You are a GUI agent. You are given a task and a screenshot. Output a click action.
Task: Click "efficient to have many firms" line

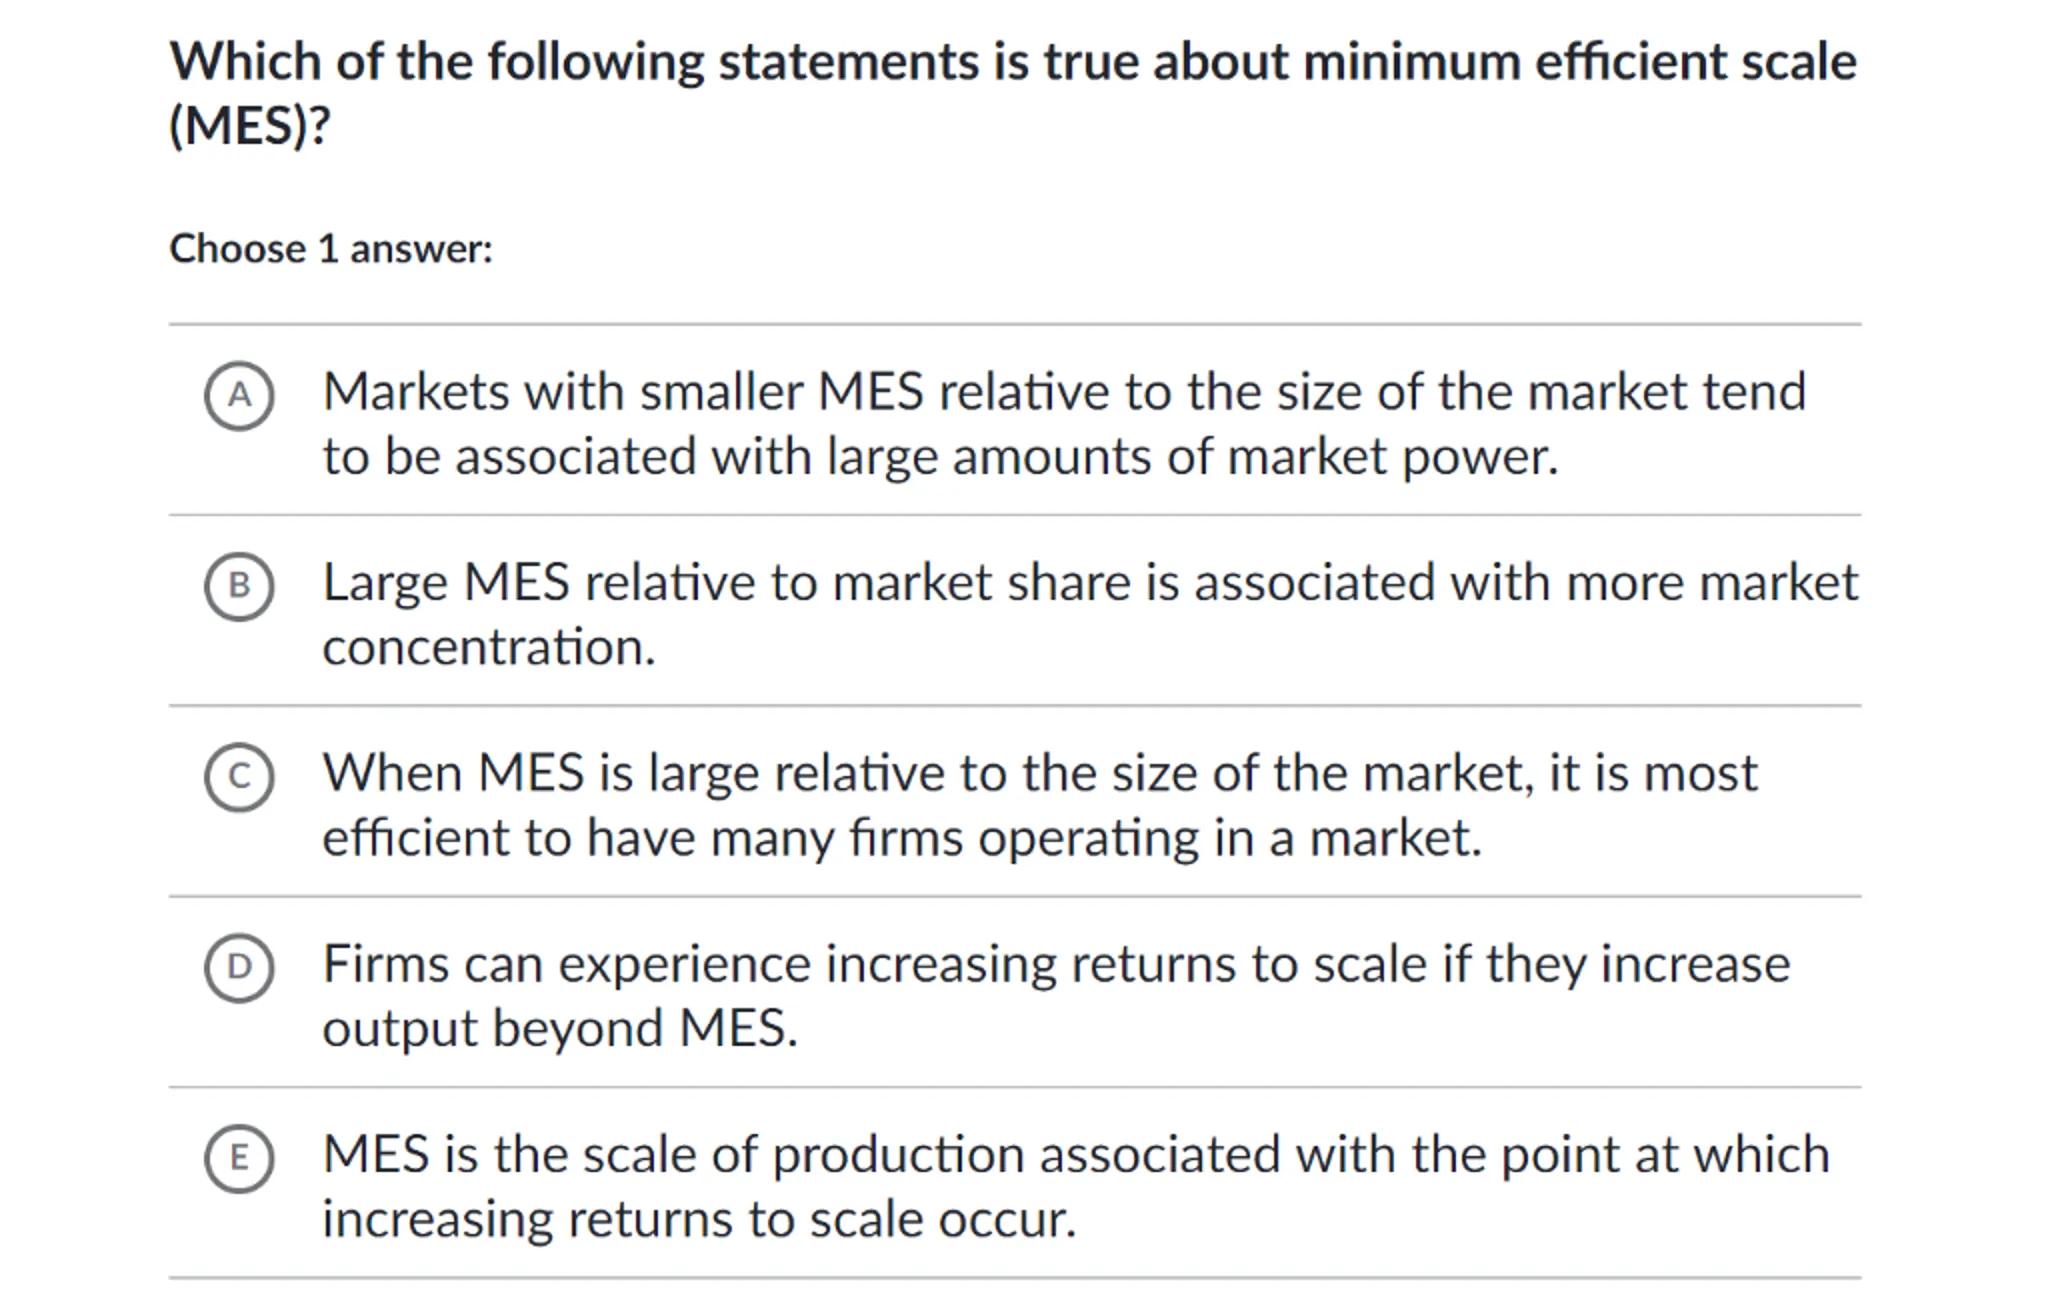coord(901,838)
